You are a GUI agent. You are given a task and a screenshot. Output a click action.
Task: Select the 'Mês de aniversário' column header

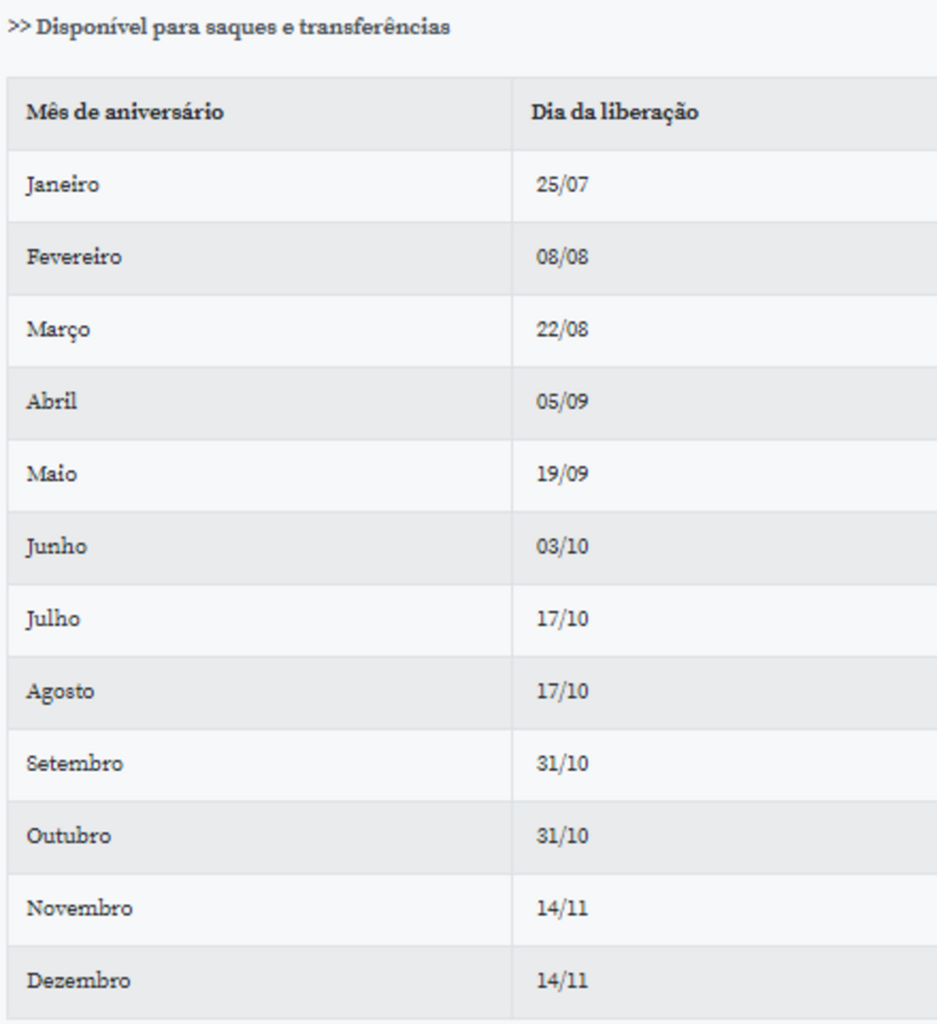point(125,112)
